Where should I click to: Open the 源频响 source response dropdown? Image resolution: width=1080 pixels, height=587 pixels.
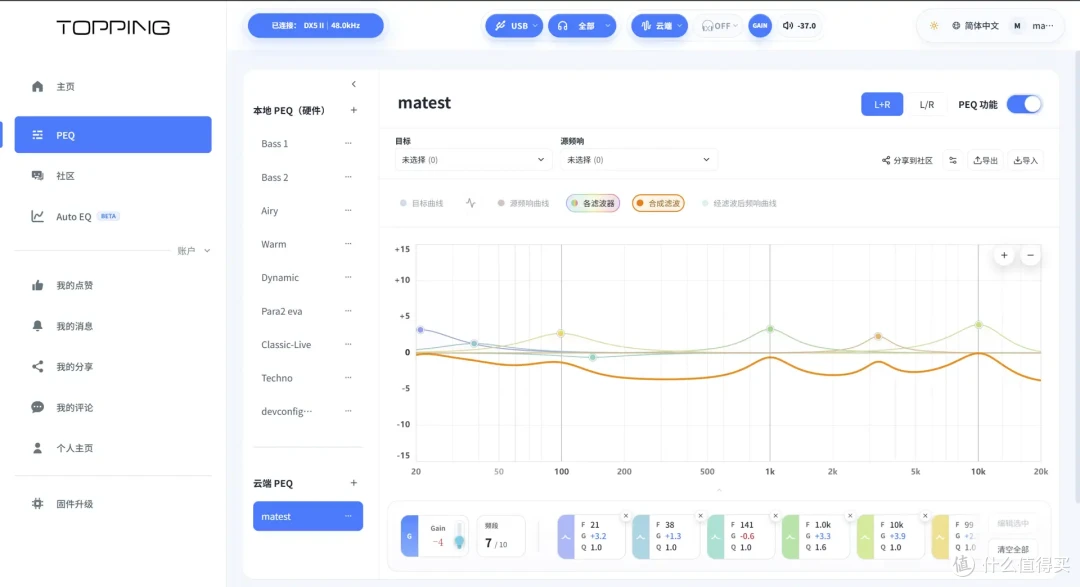638,160
